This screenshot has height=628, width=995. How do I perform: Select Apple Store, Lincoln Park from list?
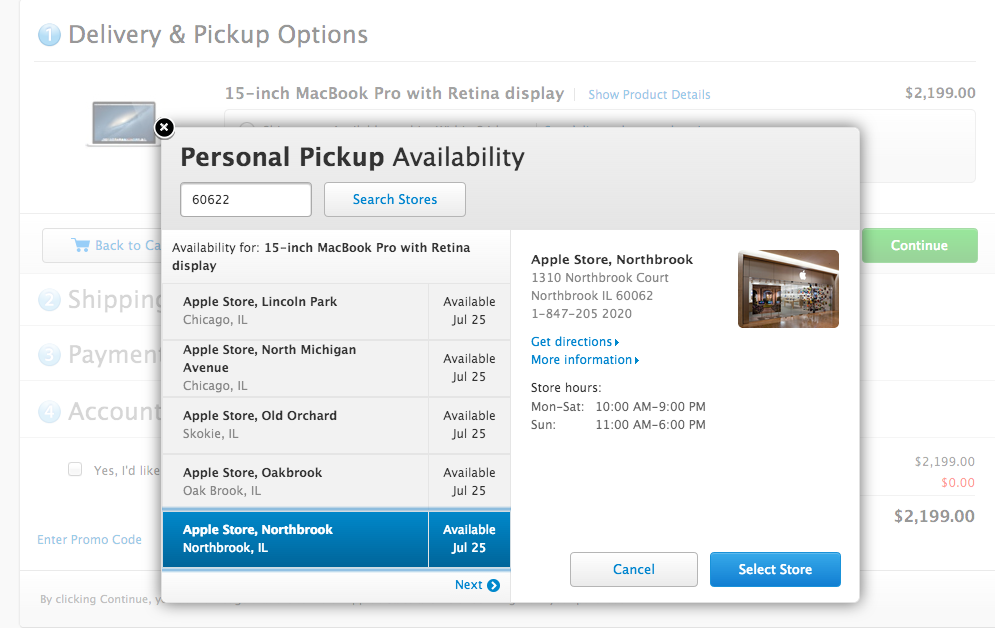(295, 311)
